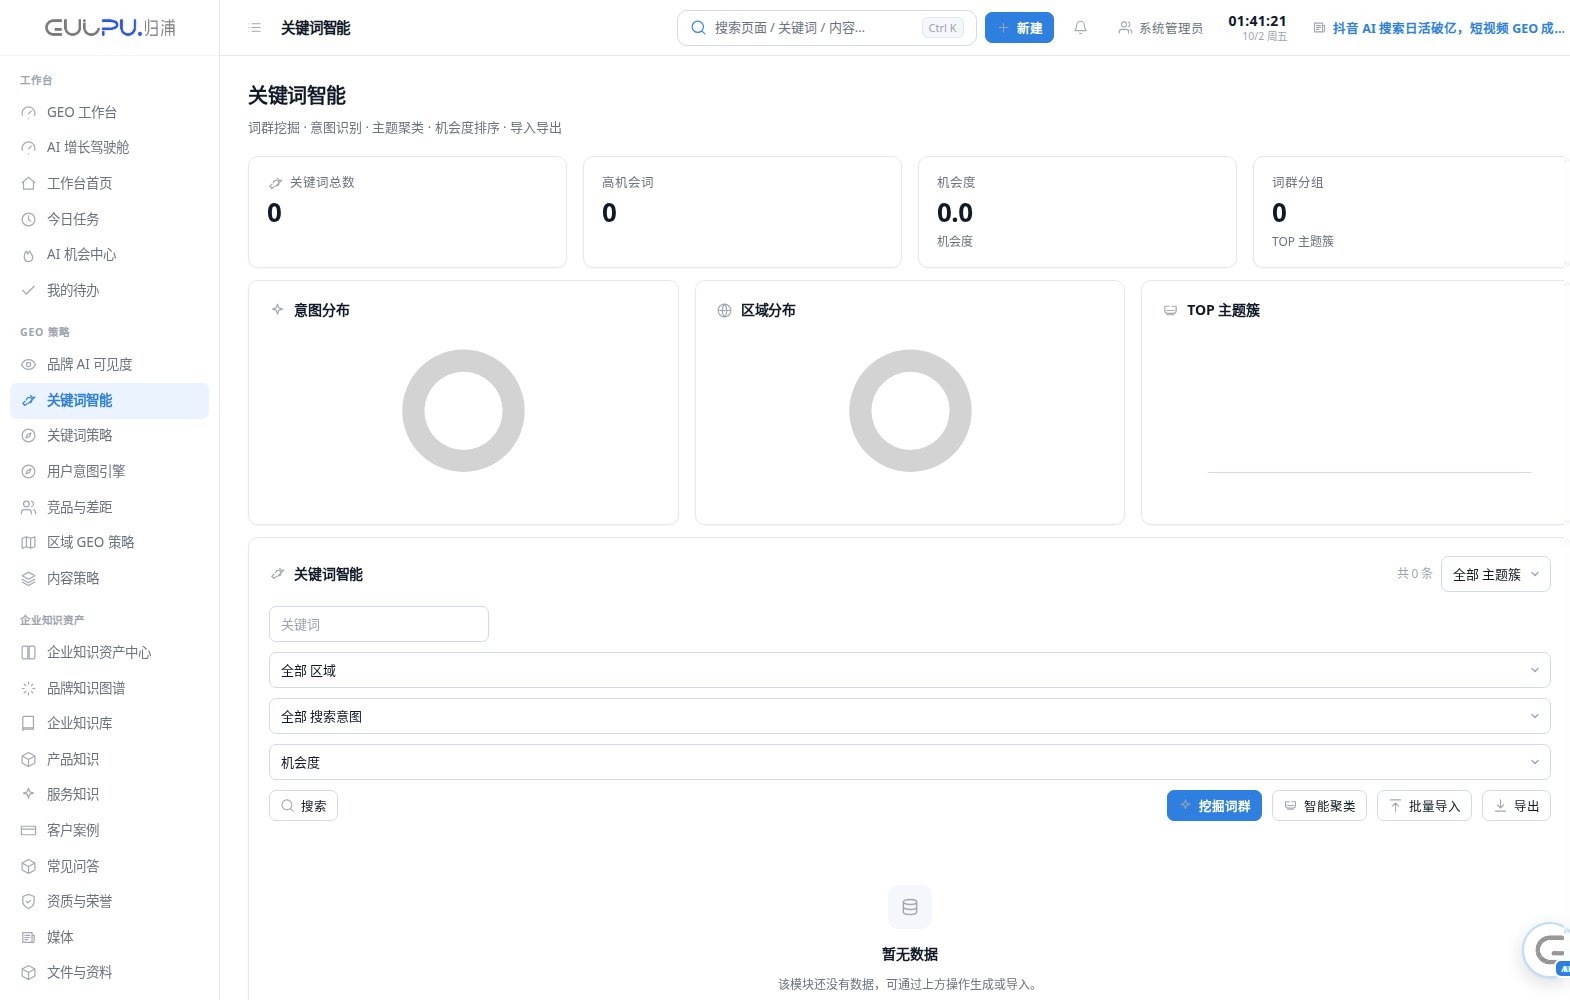This screenshot has width=1570, height=1000.
Task: Expand the 全部 区域 filter dropdown
Action: [909, 670]
